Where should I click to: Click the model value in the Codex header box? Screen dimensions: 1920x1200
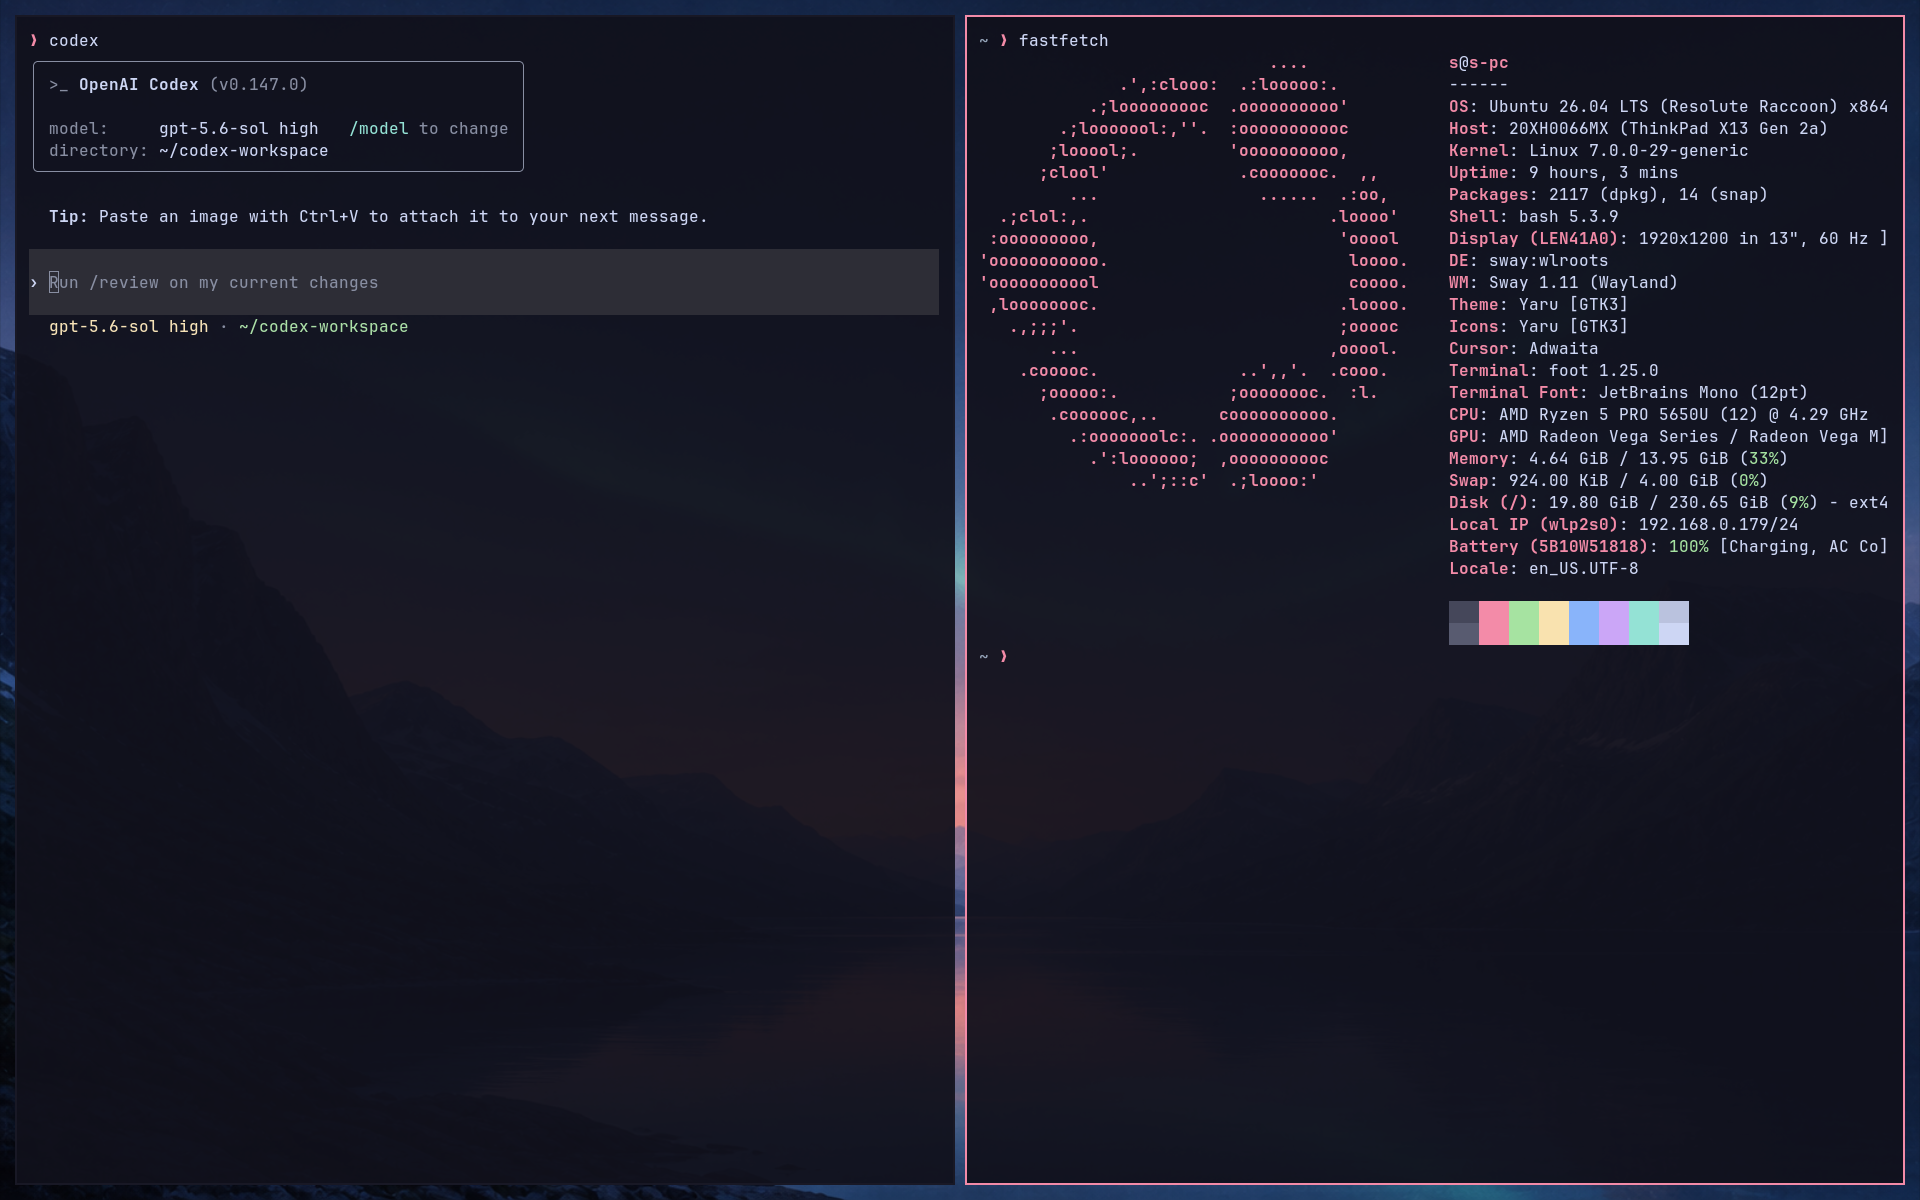(239, 129)
